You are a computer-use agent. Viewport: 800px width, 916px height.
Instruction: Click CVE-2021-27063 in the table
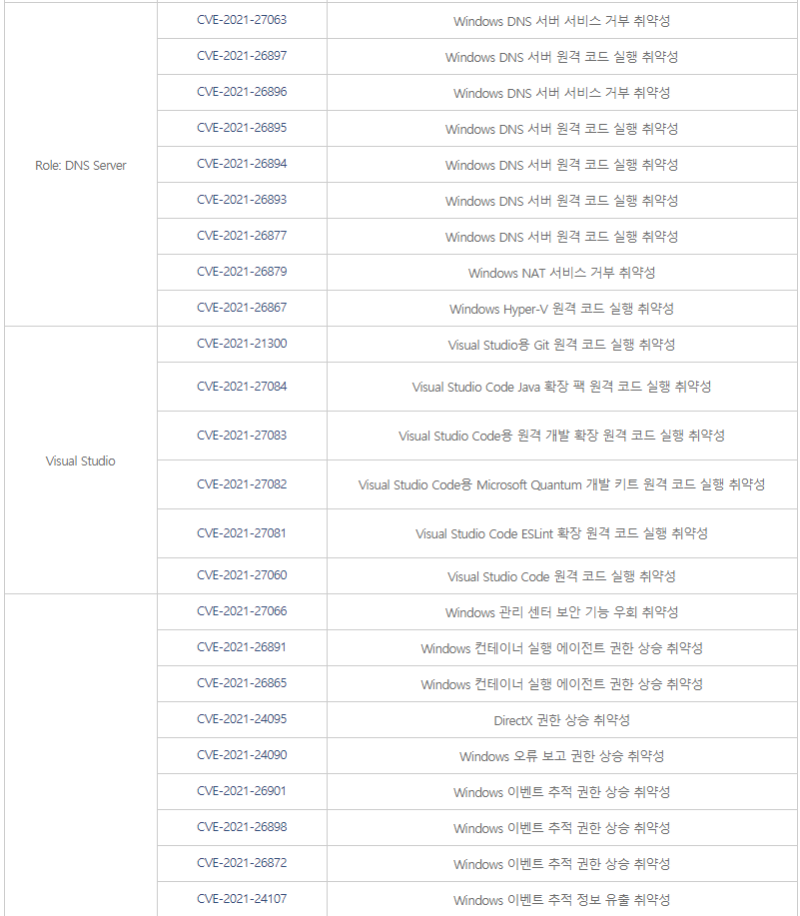241,20
